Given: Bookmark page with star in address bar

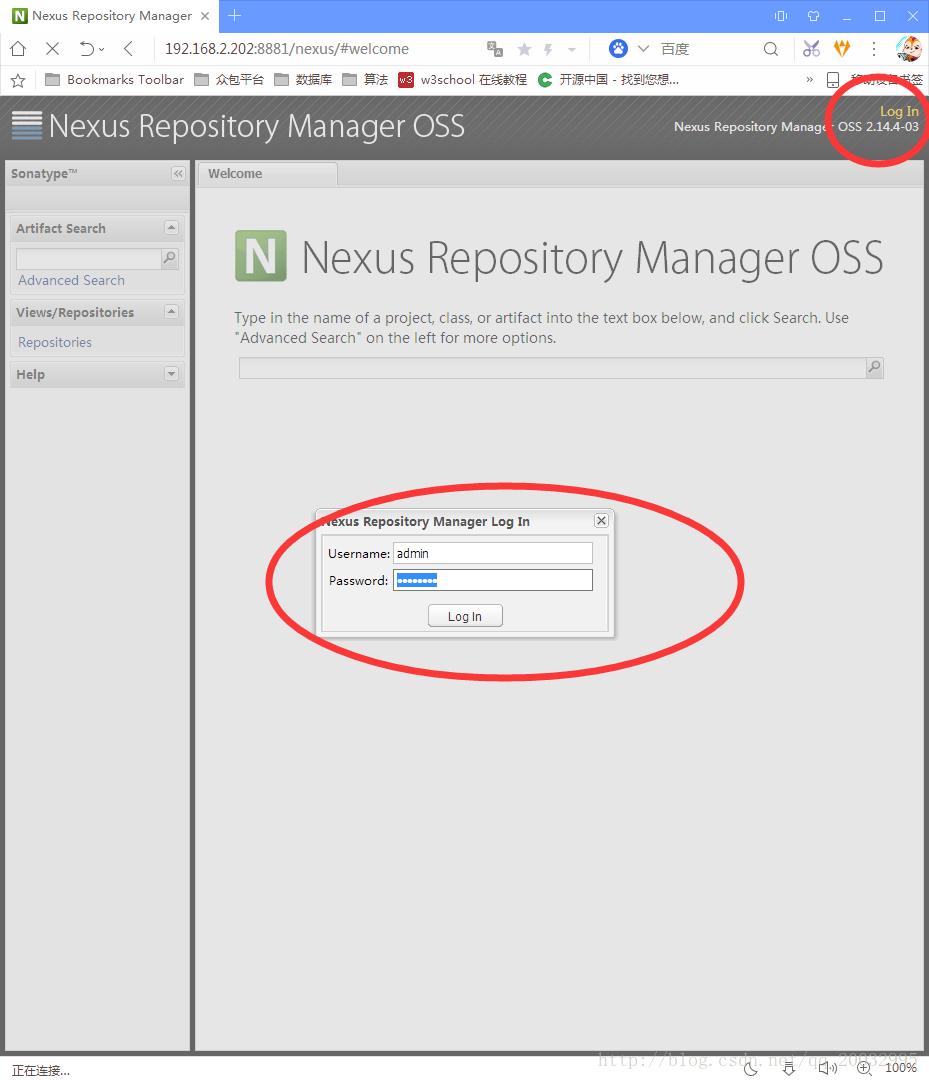Looking at the screenshot, I should click(524, 50).
